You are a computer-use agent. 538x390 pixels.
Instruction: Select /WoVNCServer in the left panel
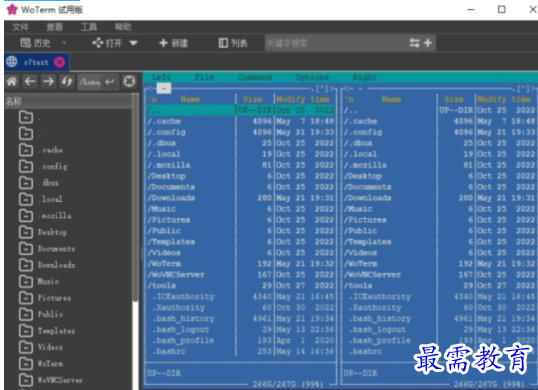click(x=241, y=275)
